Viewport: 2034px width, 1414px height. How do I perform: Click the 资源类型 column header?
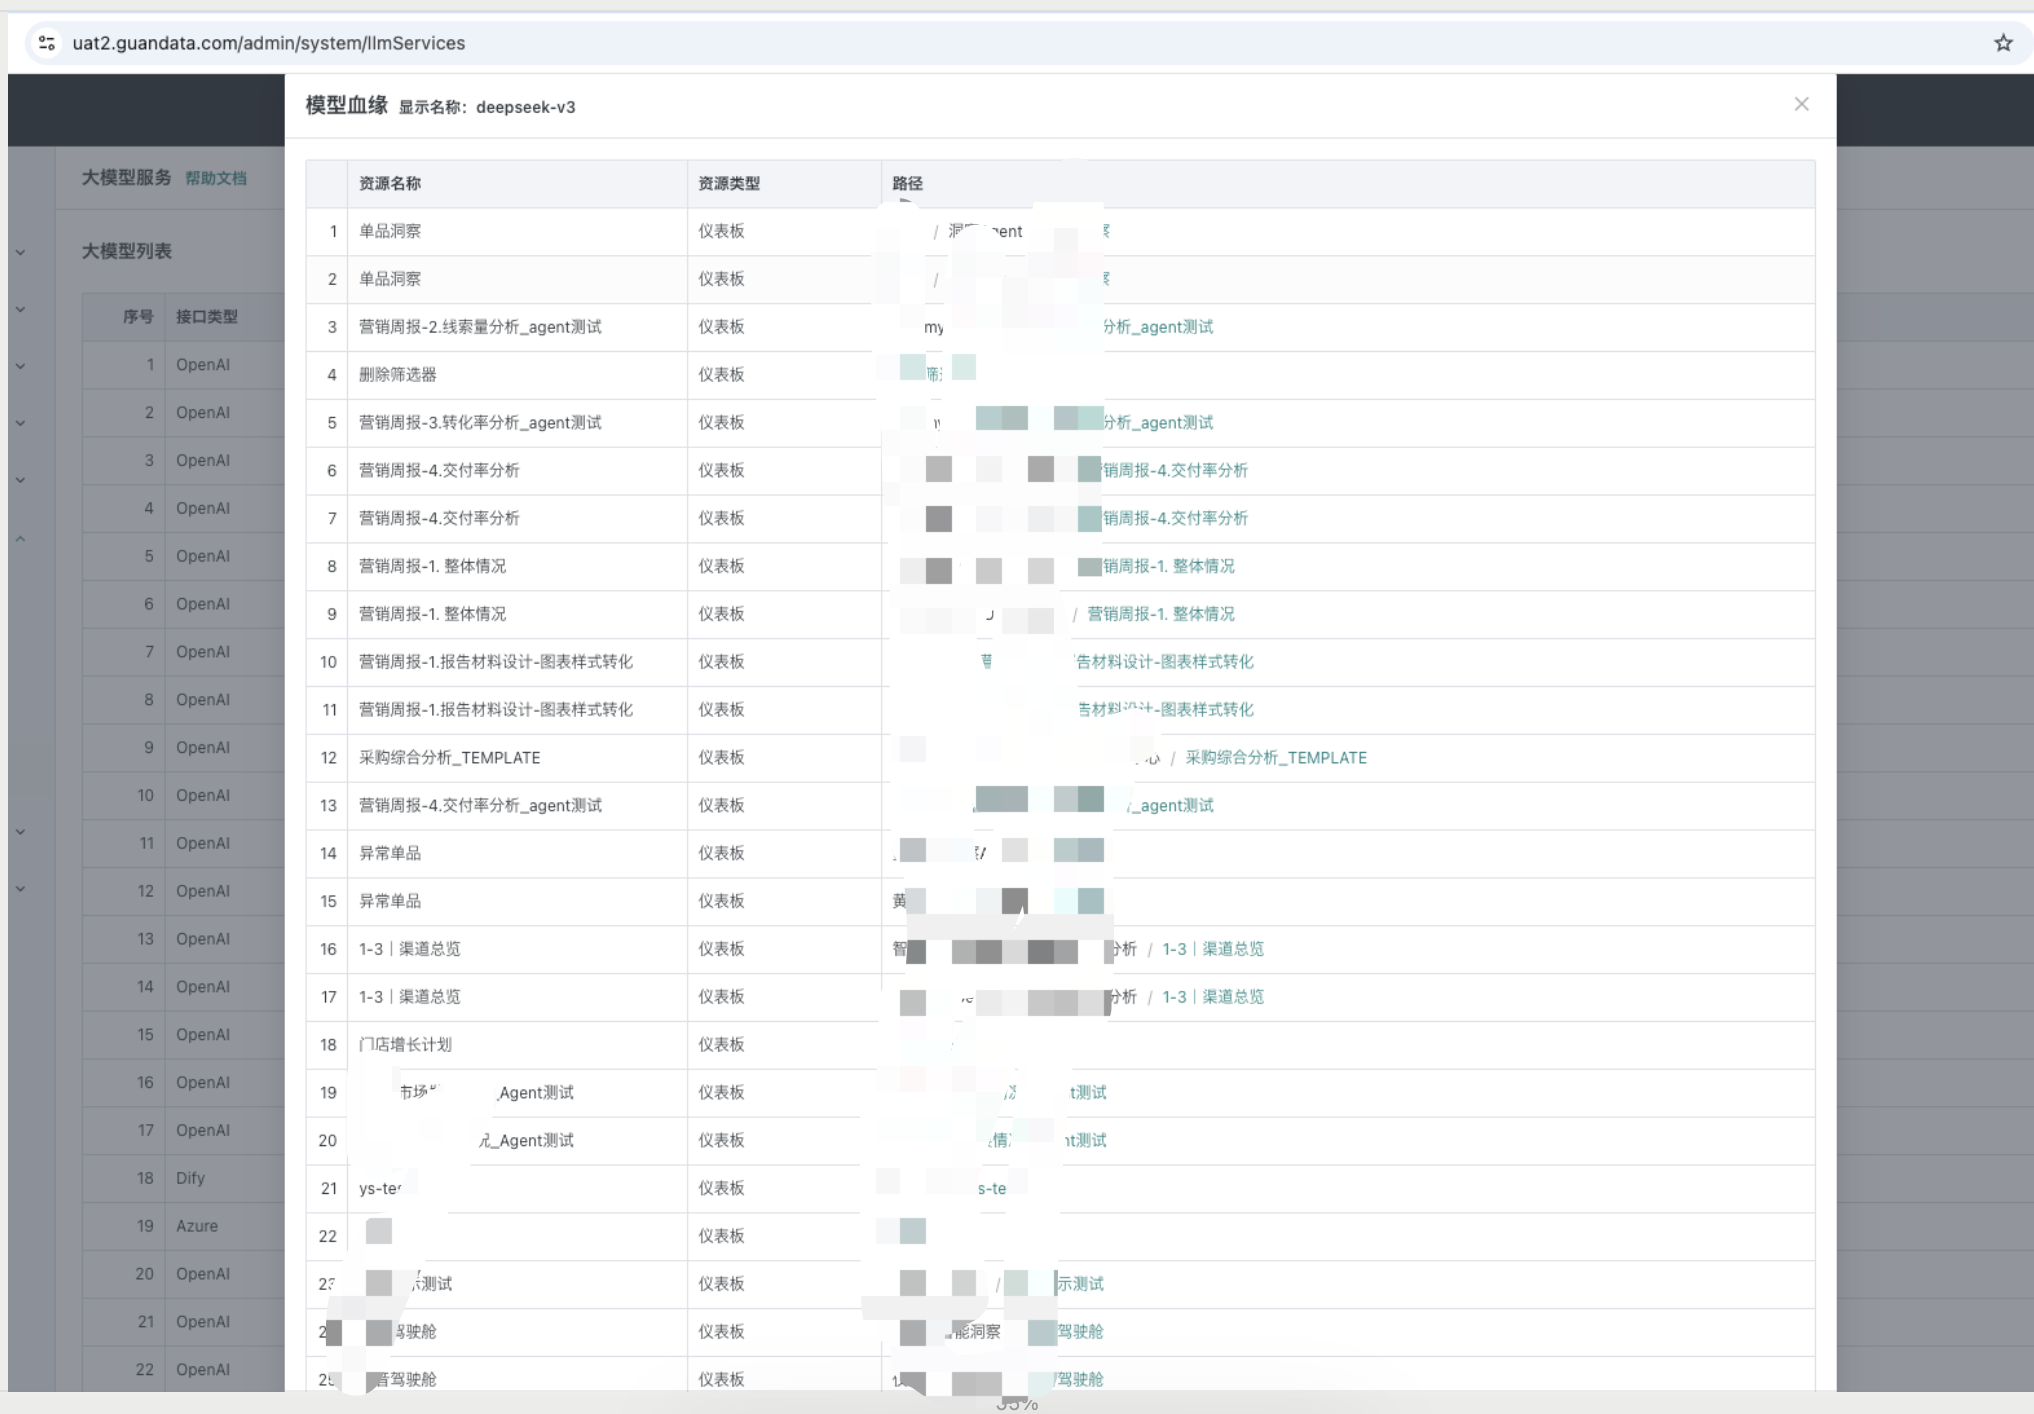(x=729, y=184)
